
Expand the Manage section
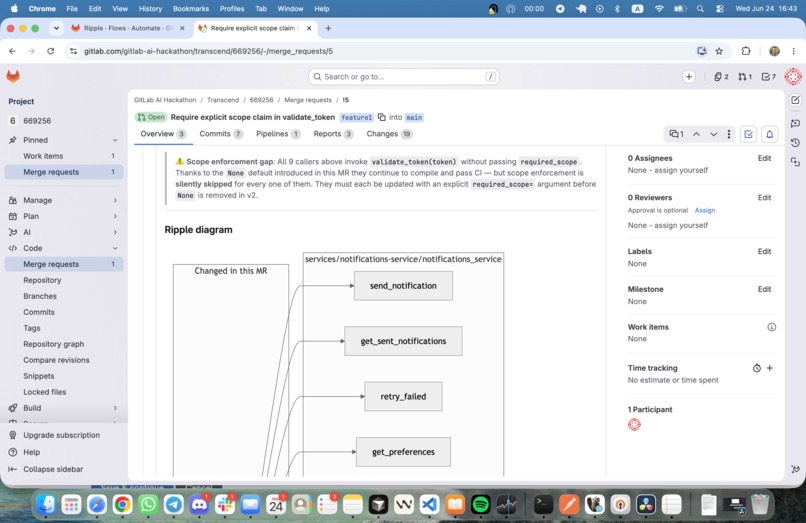tap(115, 200)
